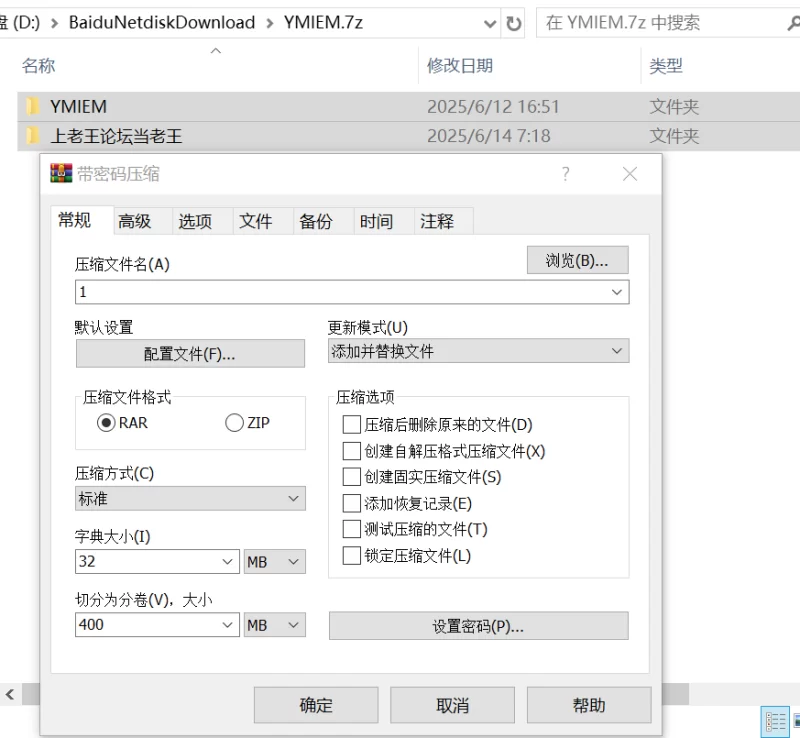Switch Explorer to details view icon

775,722
